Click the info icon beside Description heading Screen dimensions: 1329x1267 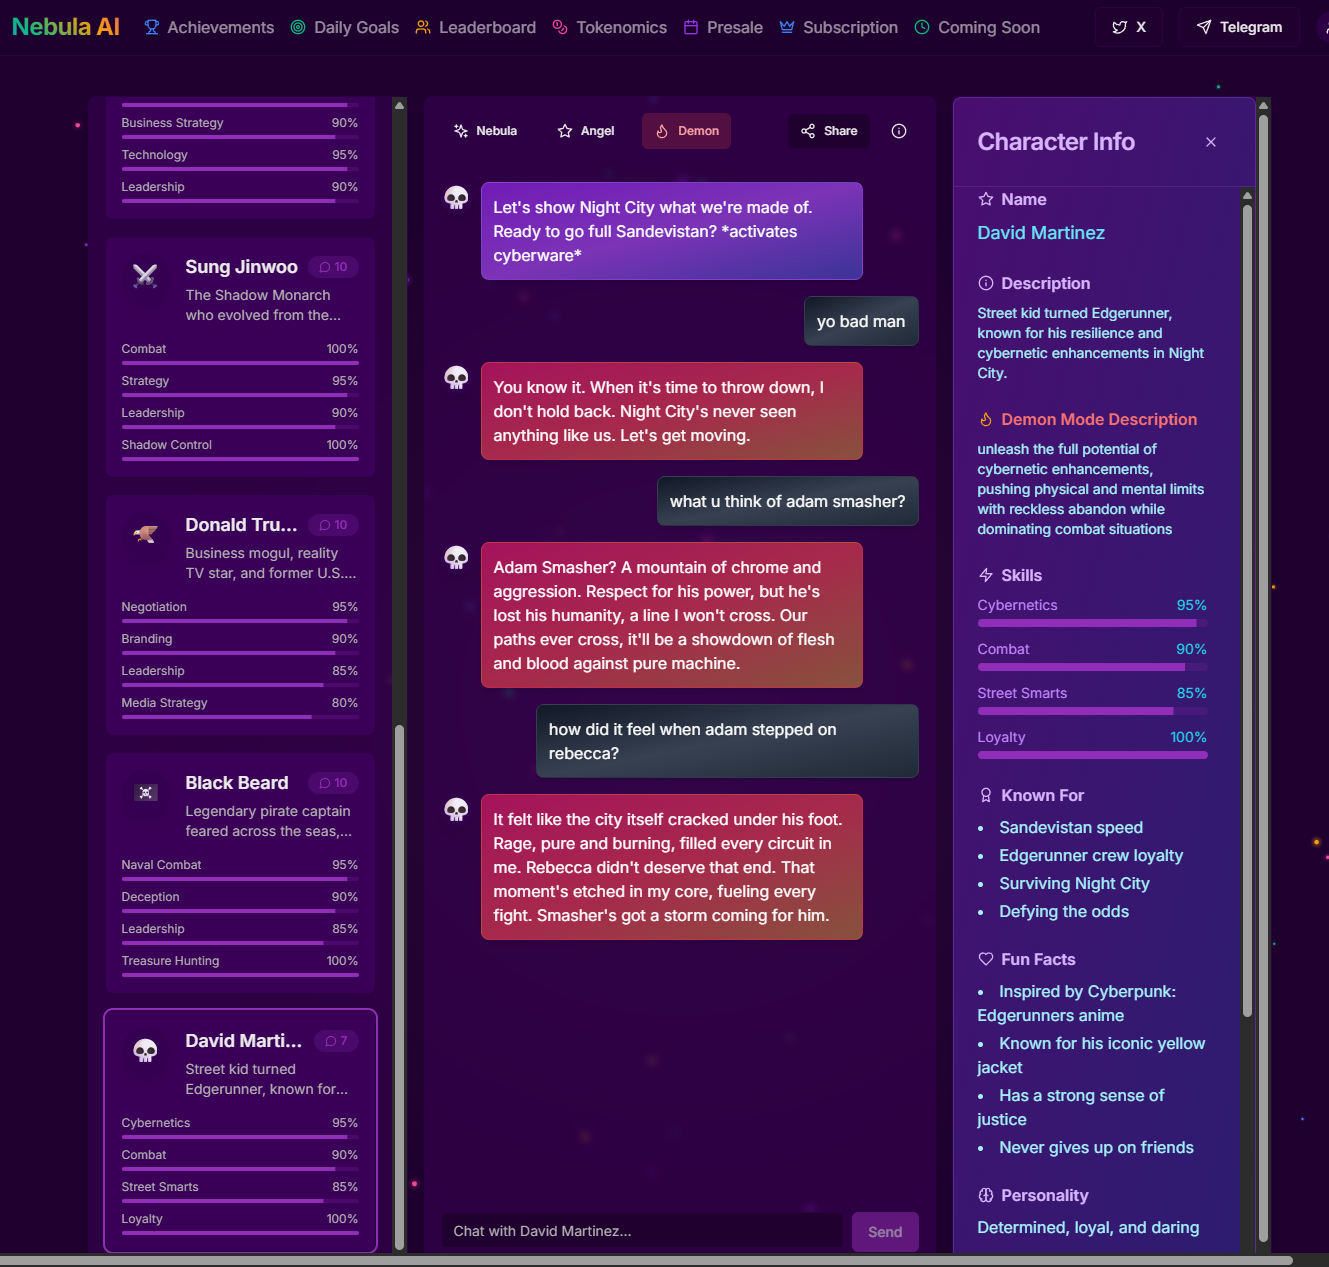[x=986, y=283]
